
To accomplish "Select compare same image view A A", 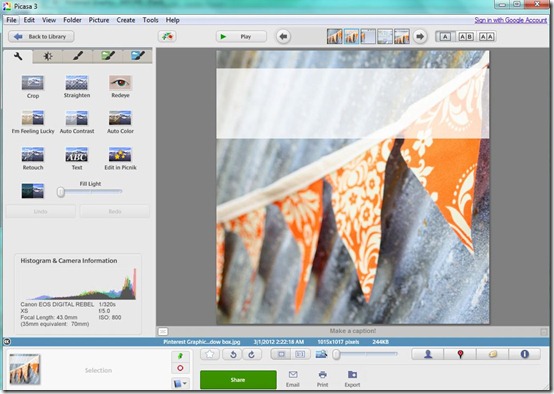I will tap(487, 36).
